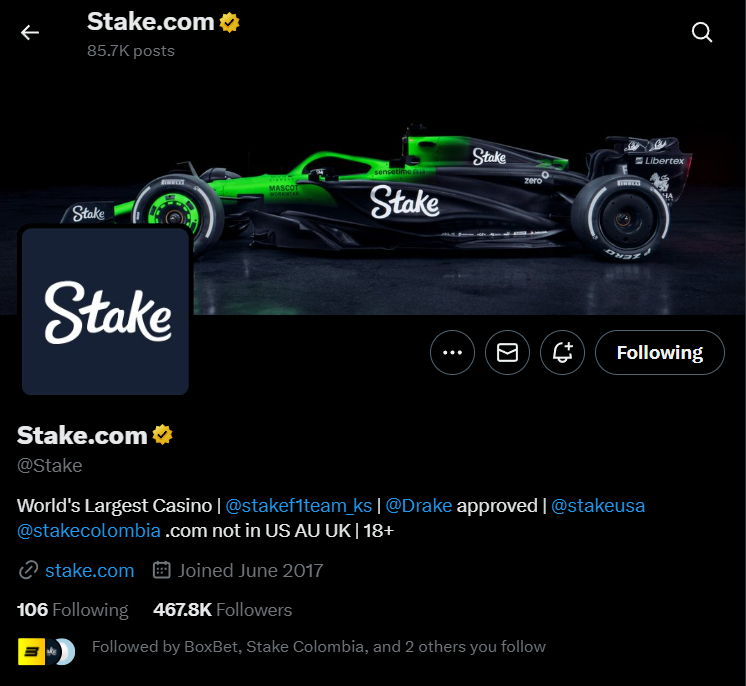Send a direct message via envelope icon
Screen dimensions: 746x686
click(x=507, y=353)
